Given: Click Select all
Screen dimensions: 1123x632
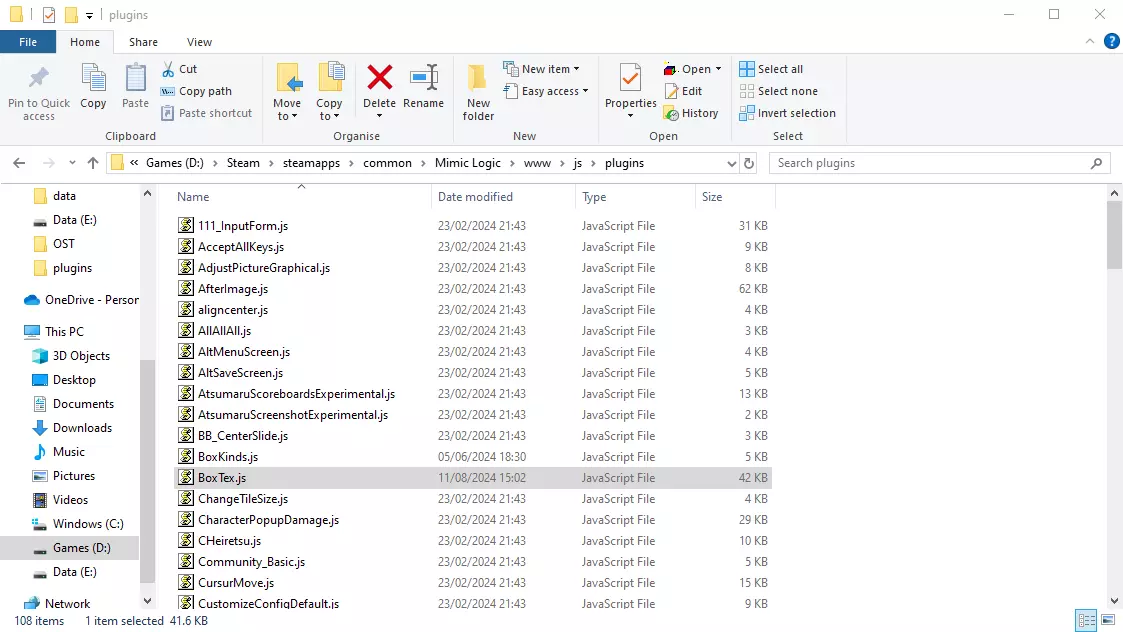Looking at the screenshot, I should (x=771, y=69).
